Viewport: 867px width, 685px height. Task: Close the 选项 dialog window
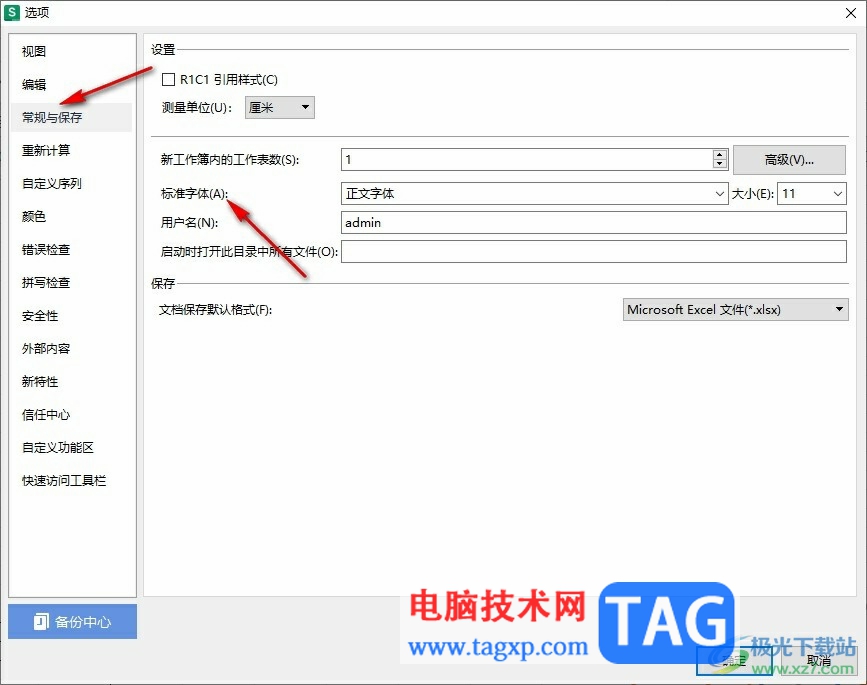pyautogui.click(x=850, y=13)
